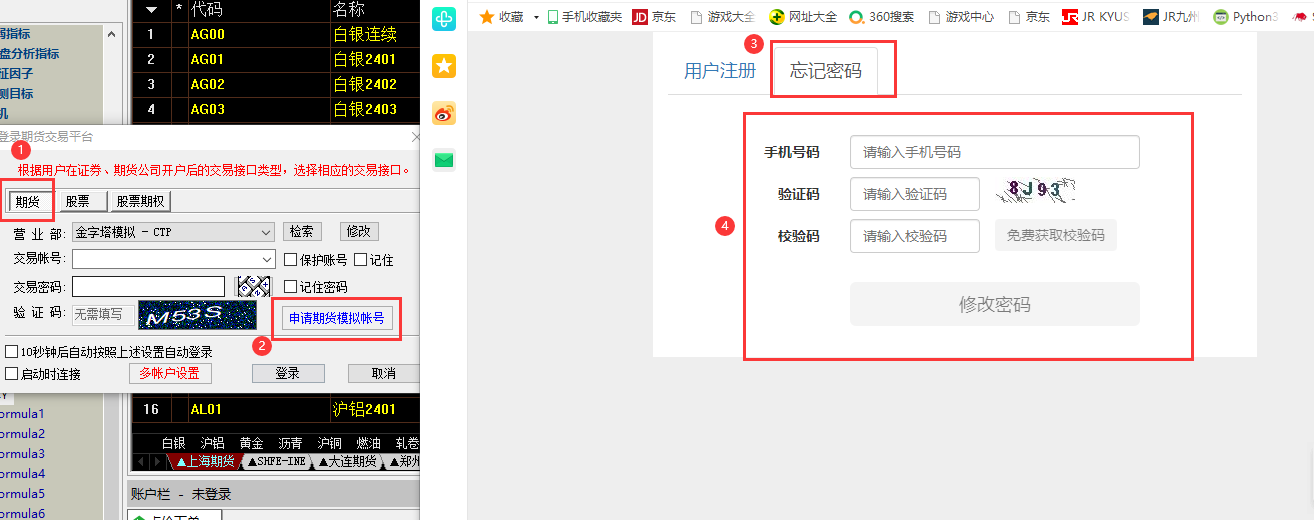This screenshot has height=520, width=1314.
Task: Open the 收藏 dropdown arrow in bookmarks bar
Action: 536,17
